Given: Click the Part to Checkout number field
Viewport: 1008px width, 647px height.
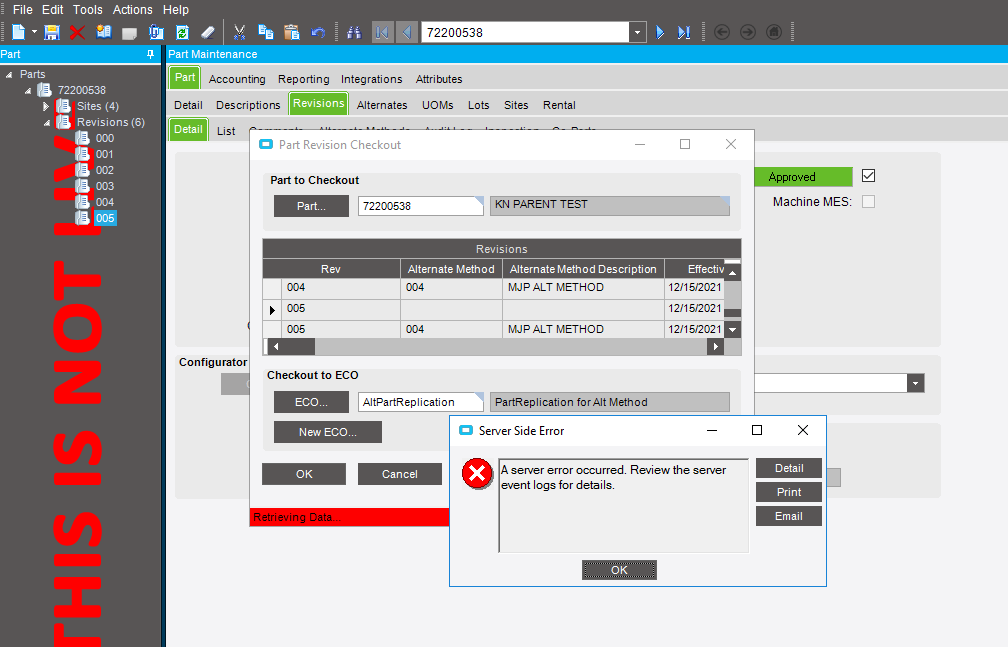Looking at the screenshot, I should [420, 206].
